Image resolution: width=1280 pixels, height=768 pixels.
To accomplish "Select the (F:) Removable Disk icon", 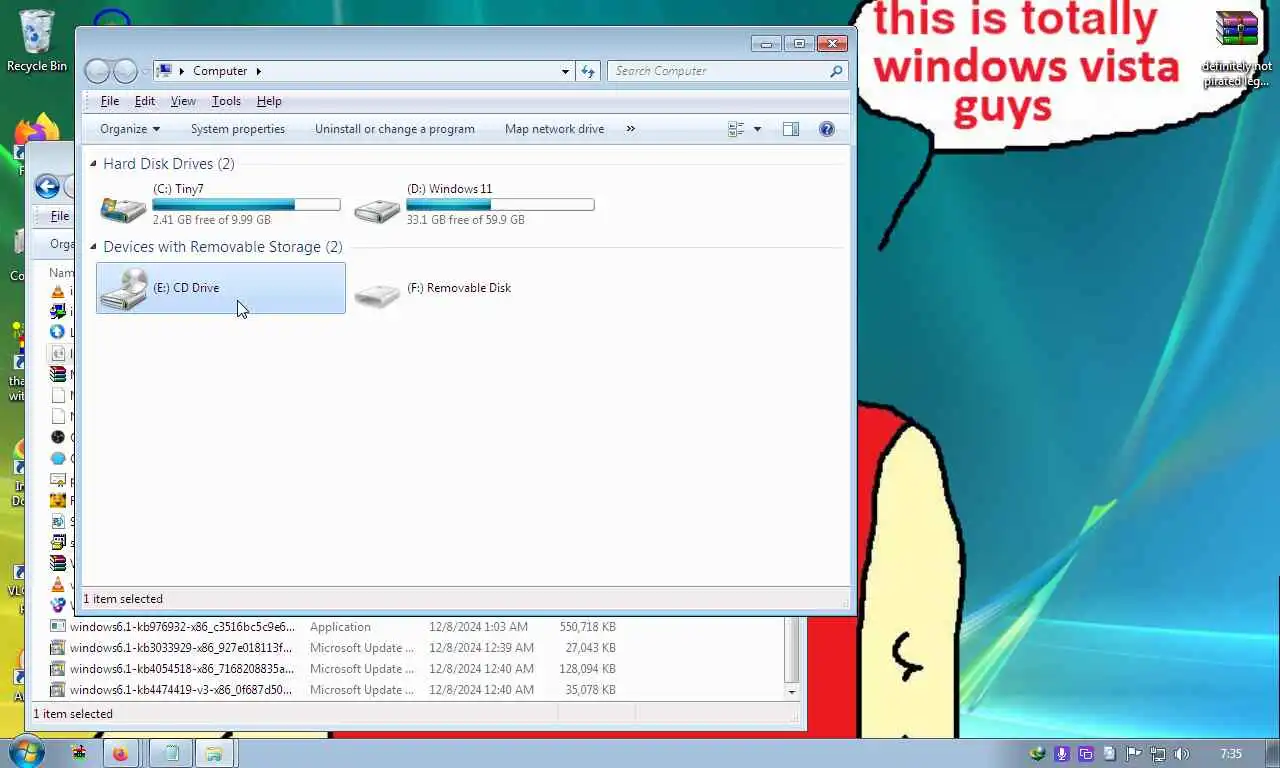I will (x=377, y=293).
